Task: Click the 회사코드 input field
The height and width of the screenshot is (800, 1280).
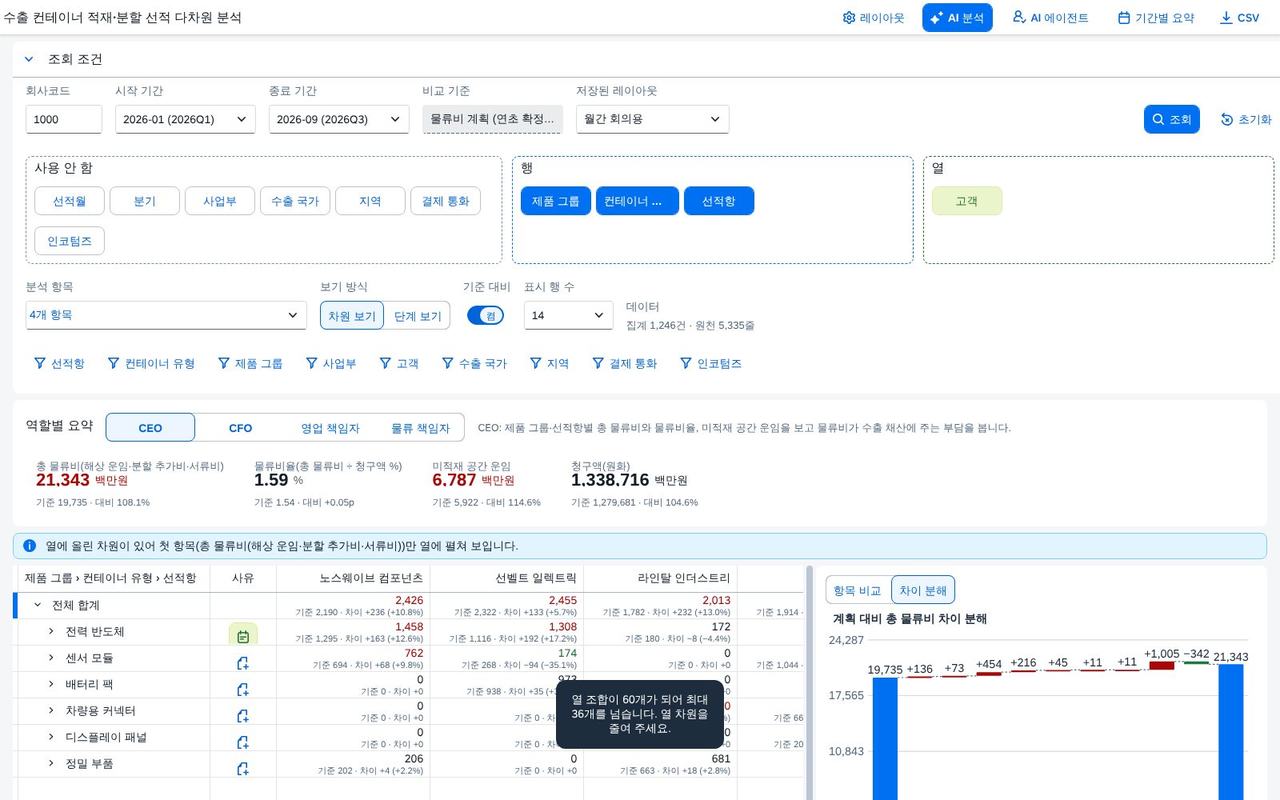Action: 64,119
